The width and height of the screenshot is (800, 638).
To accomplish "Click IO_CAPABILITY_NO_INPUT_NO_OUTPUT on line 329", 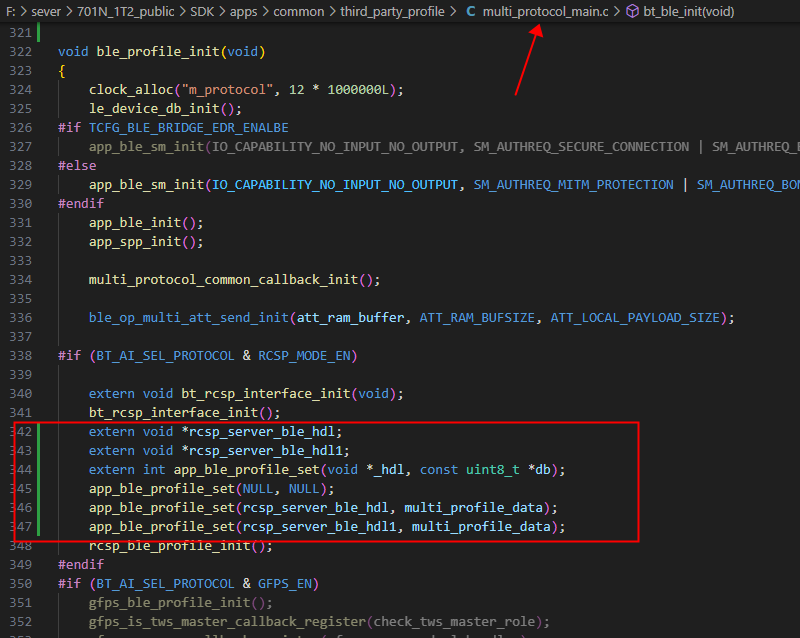I will coord(335,185).
